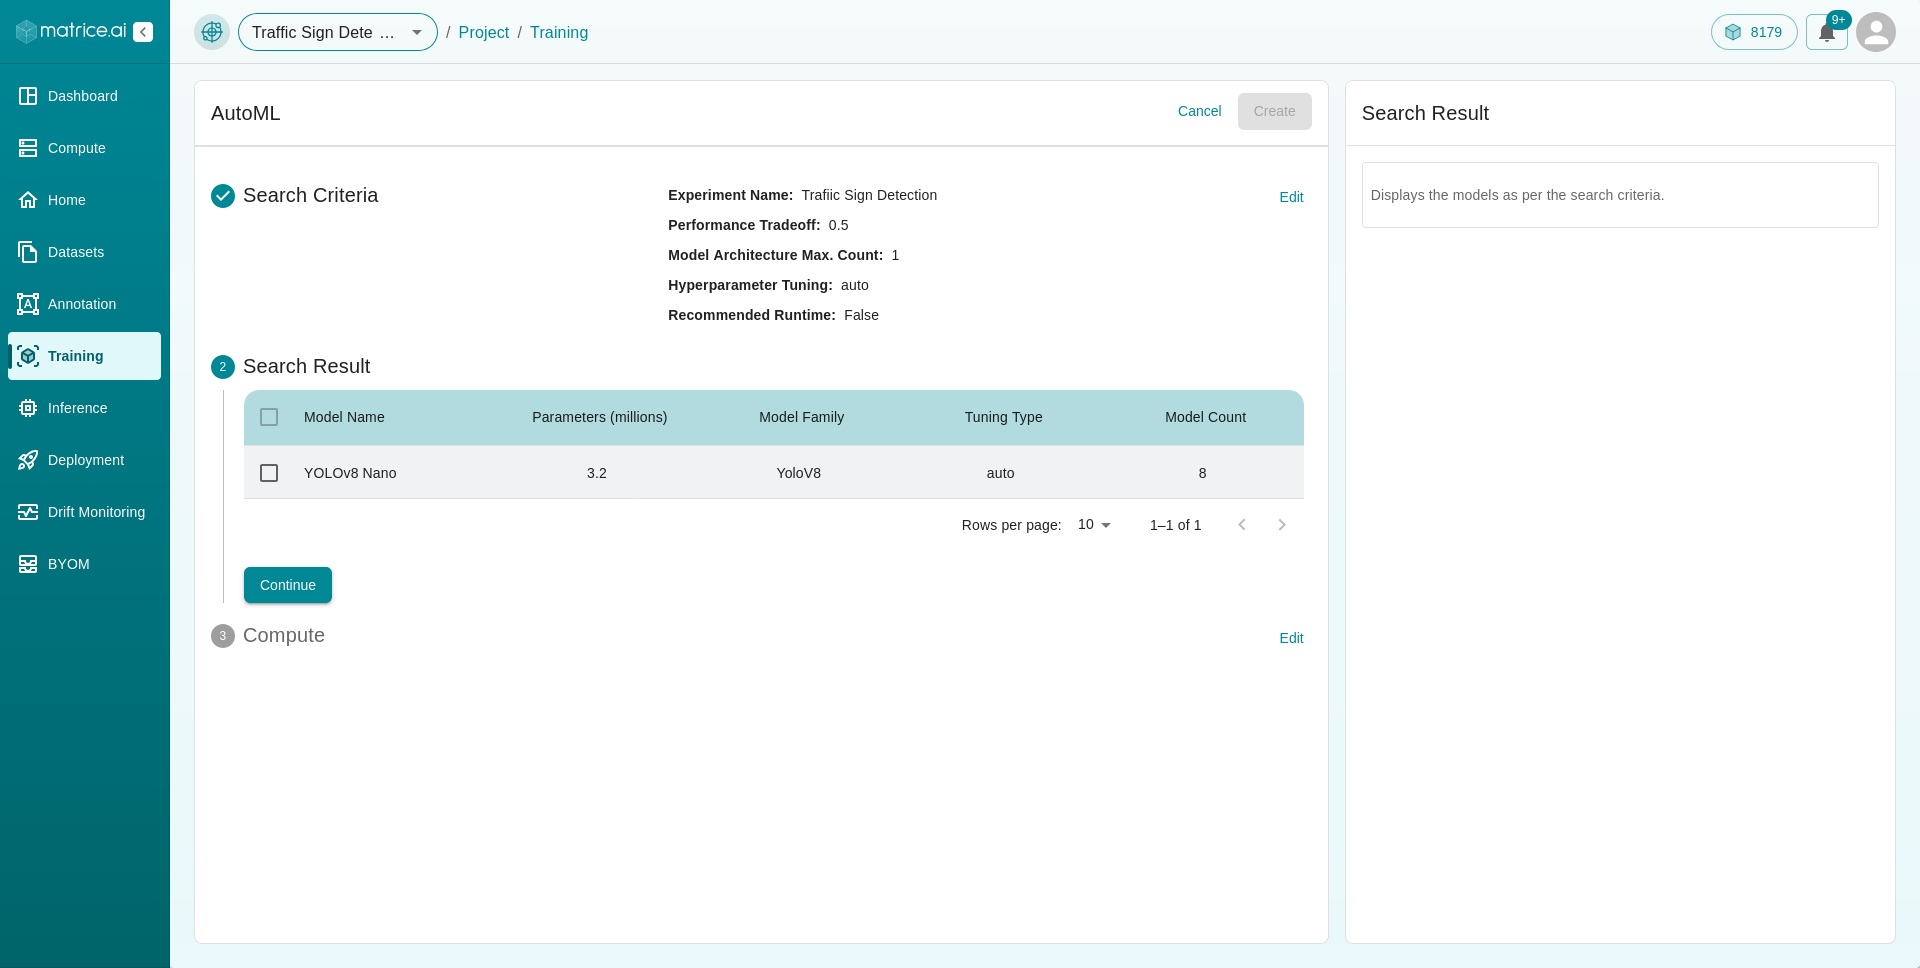Click the Model Count column header

pyautogui.click(x=1205, y=417)
